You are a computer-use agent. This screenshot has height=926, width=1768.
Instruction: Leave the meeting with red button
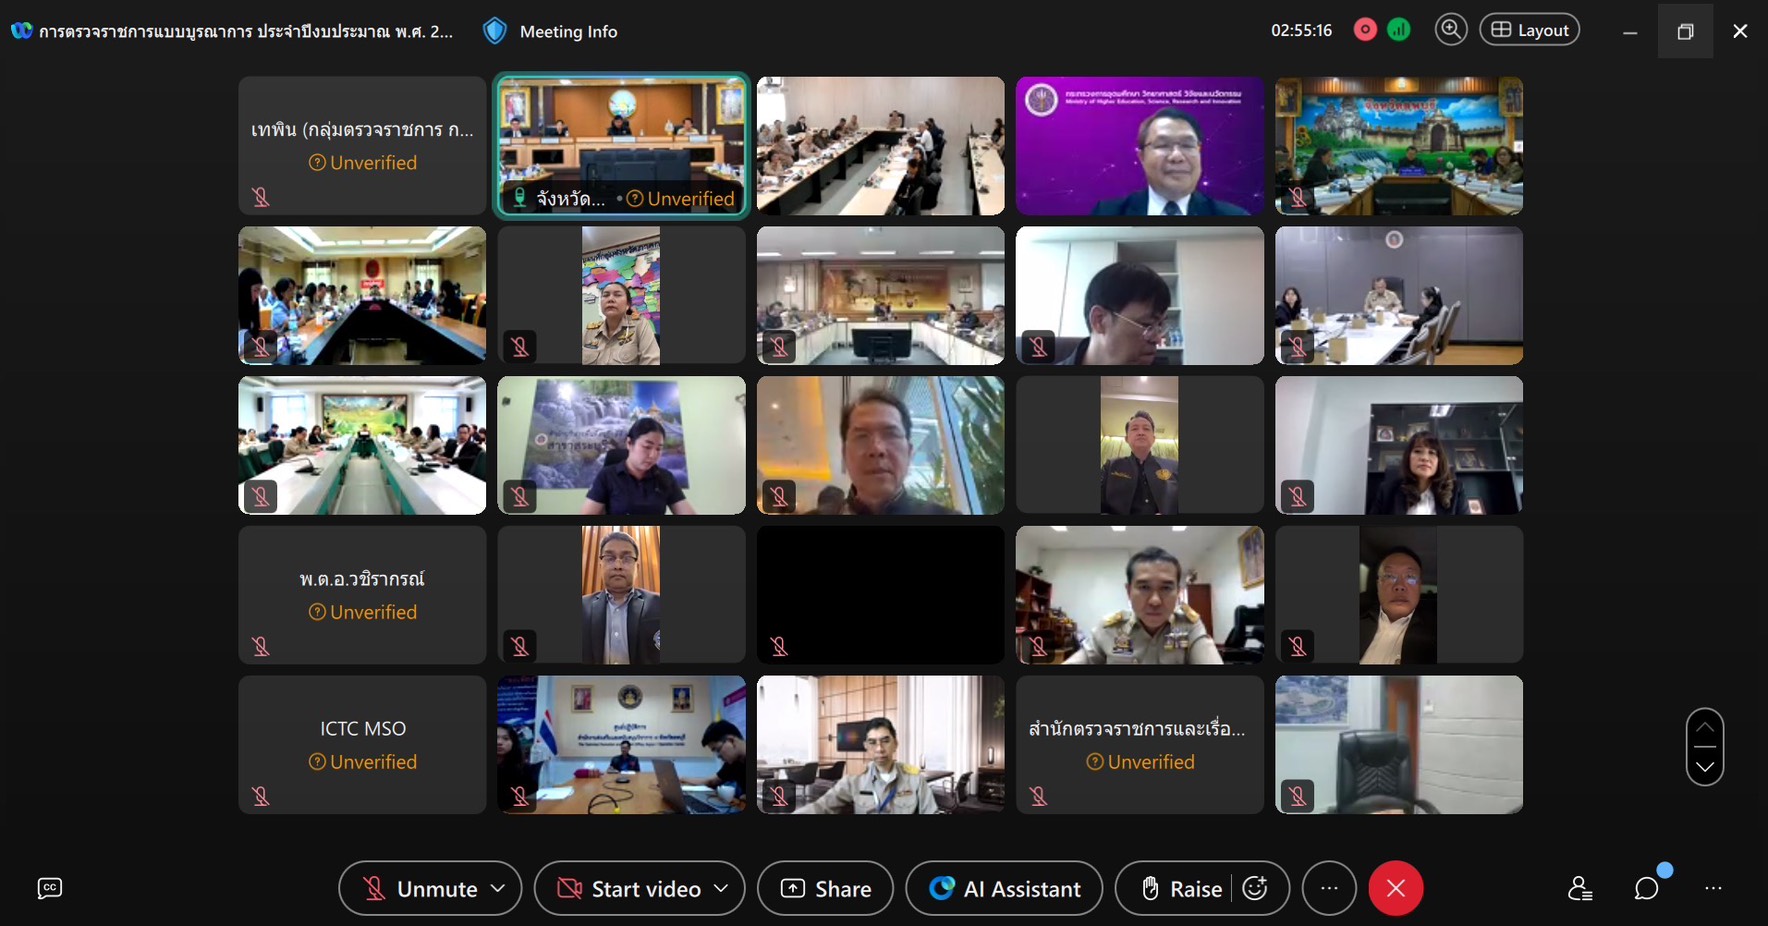(x=1395, y=888)
